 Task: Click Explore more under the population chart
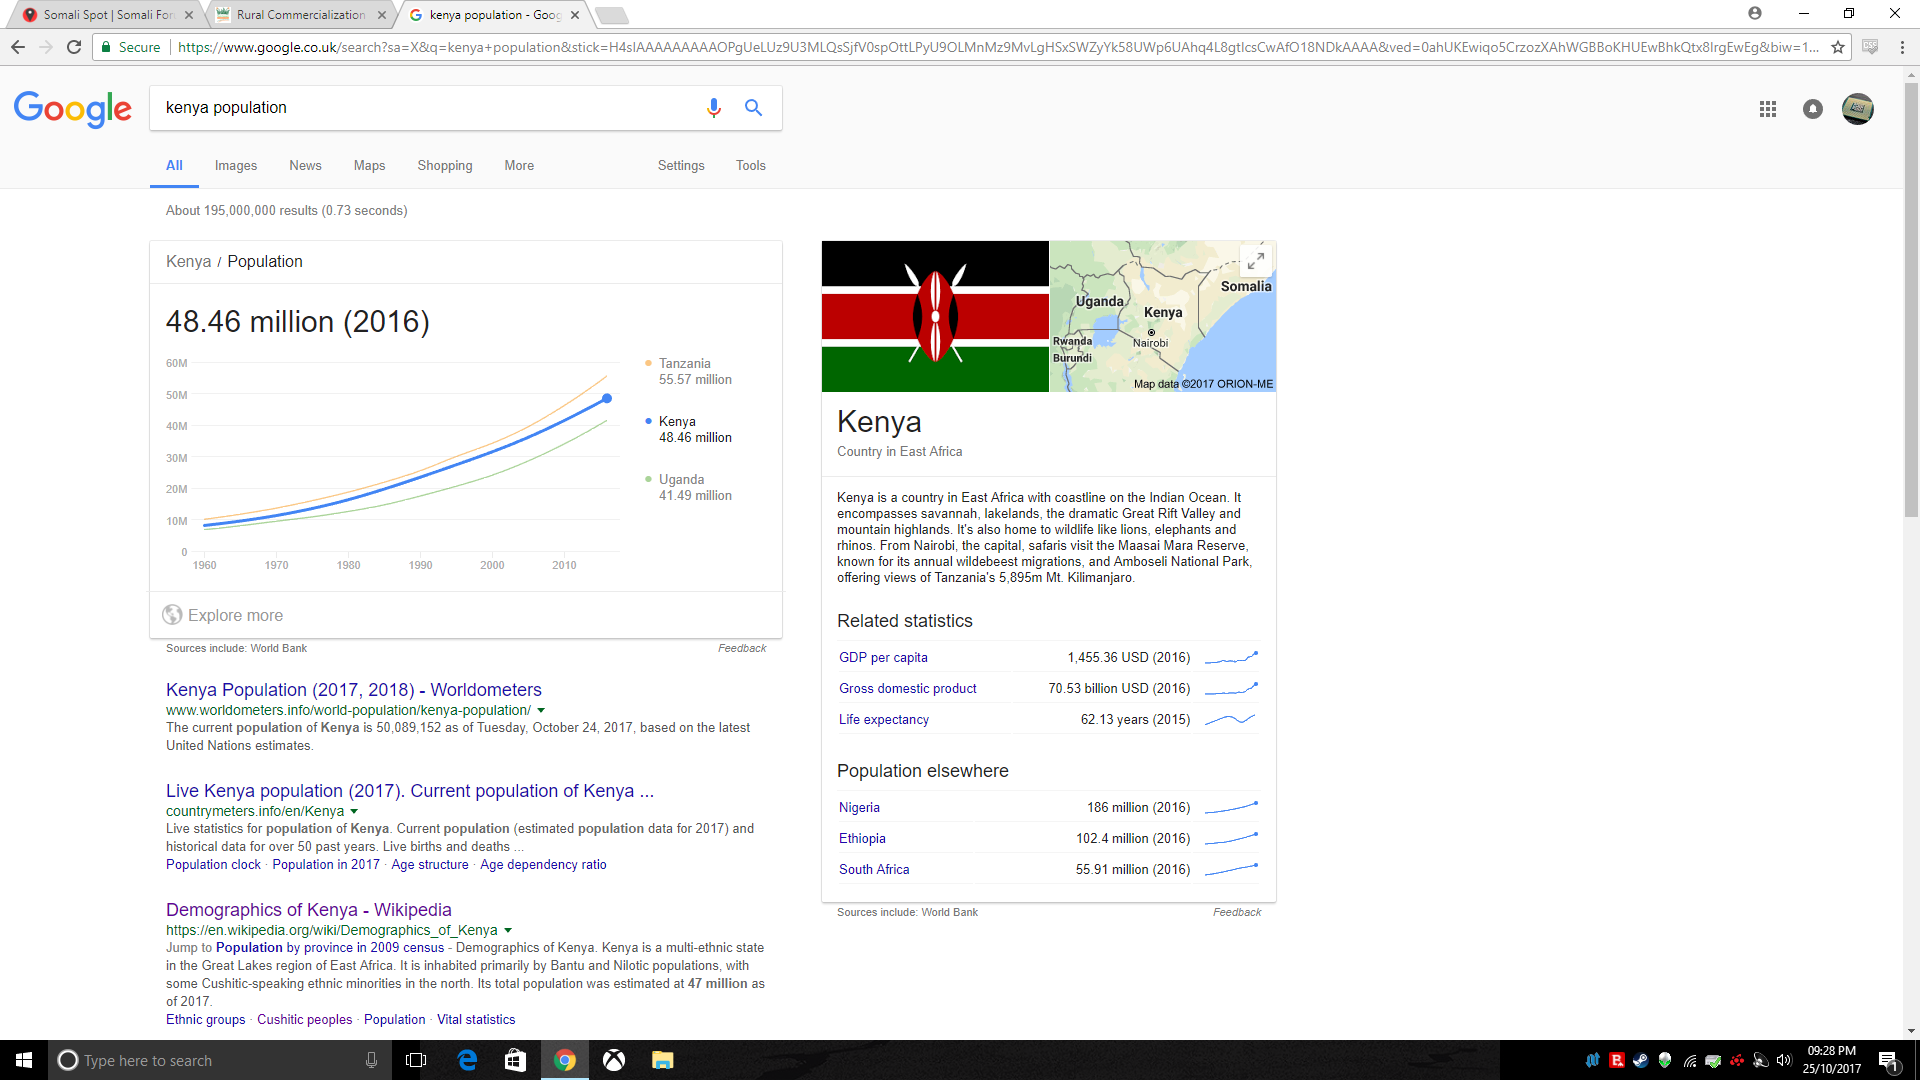pyautogui.click(x=235, y=616)
